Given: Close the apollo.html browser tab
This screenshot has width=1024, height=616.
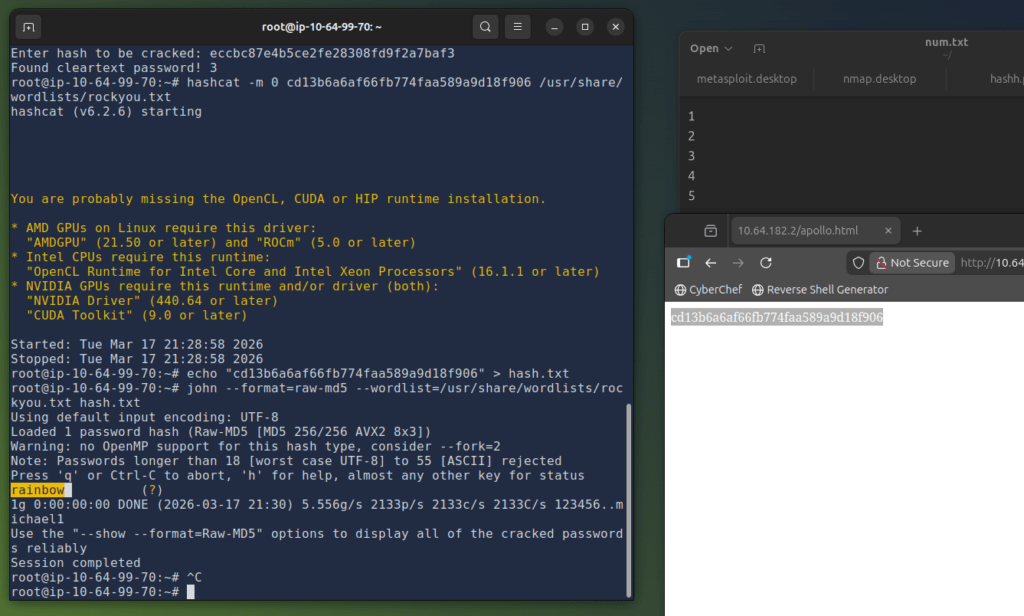Looking at the screenshot, I should click(888, 231).
